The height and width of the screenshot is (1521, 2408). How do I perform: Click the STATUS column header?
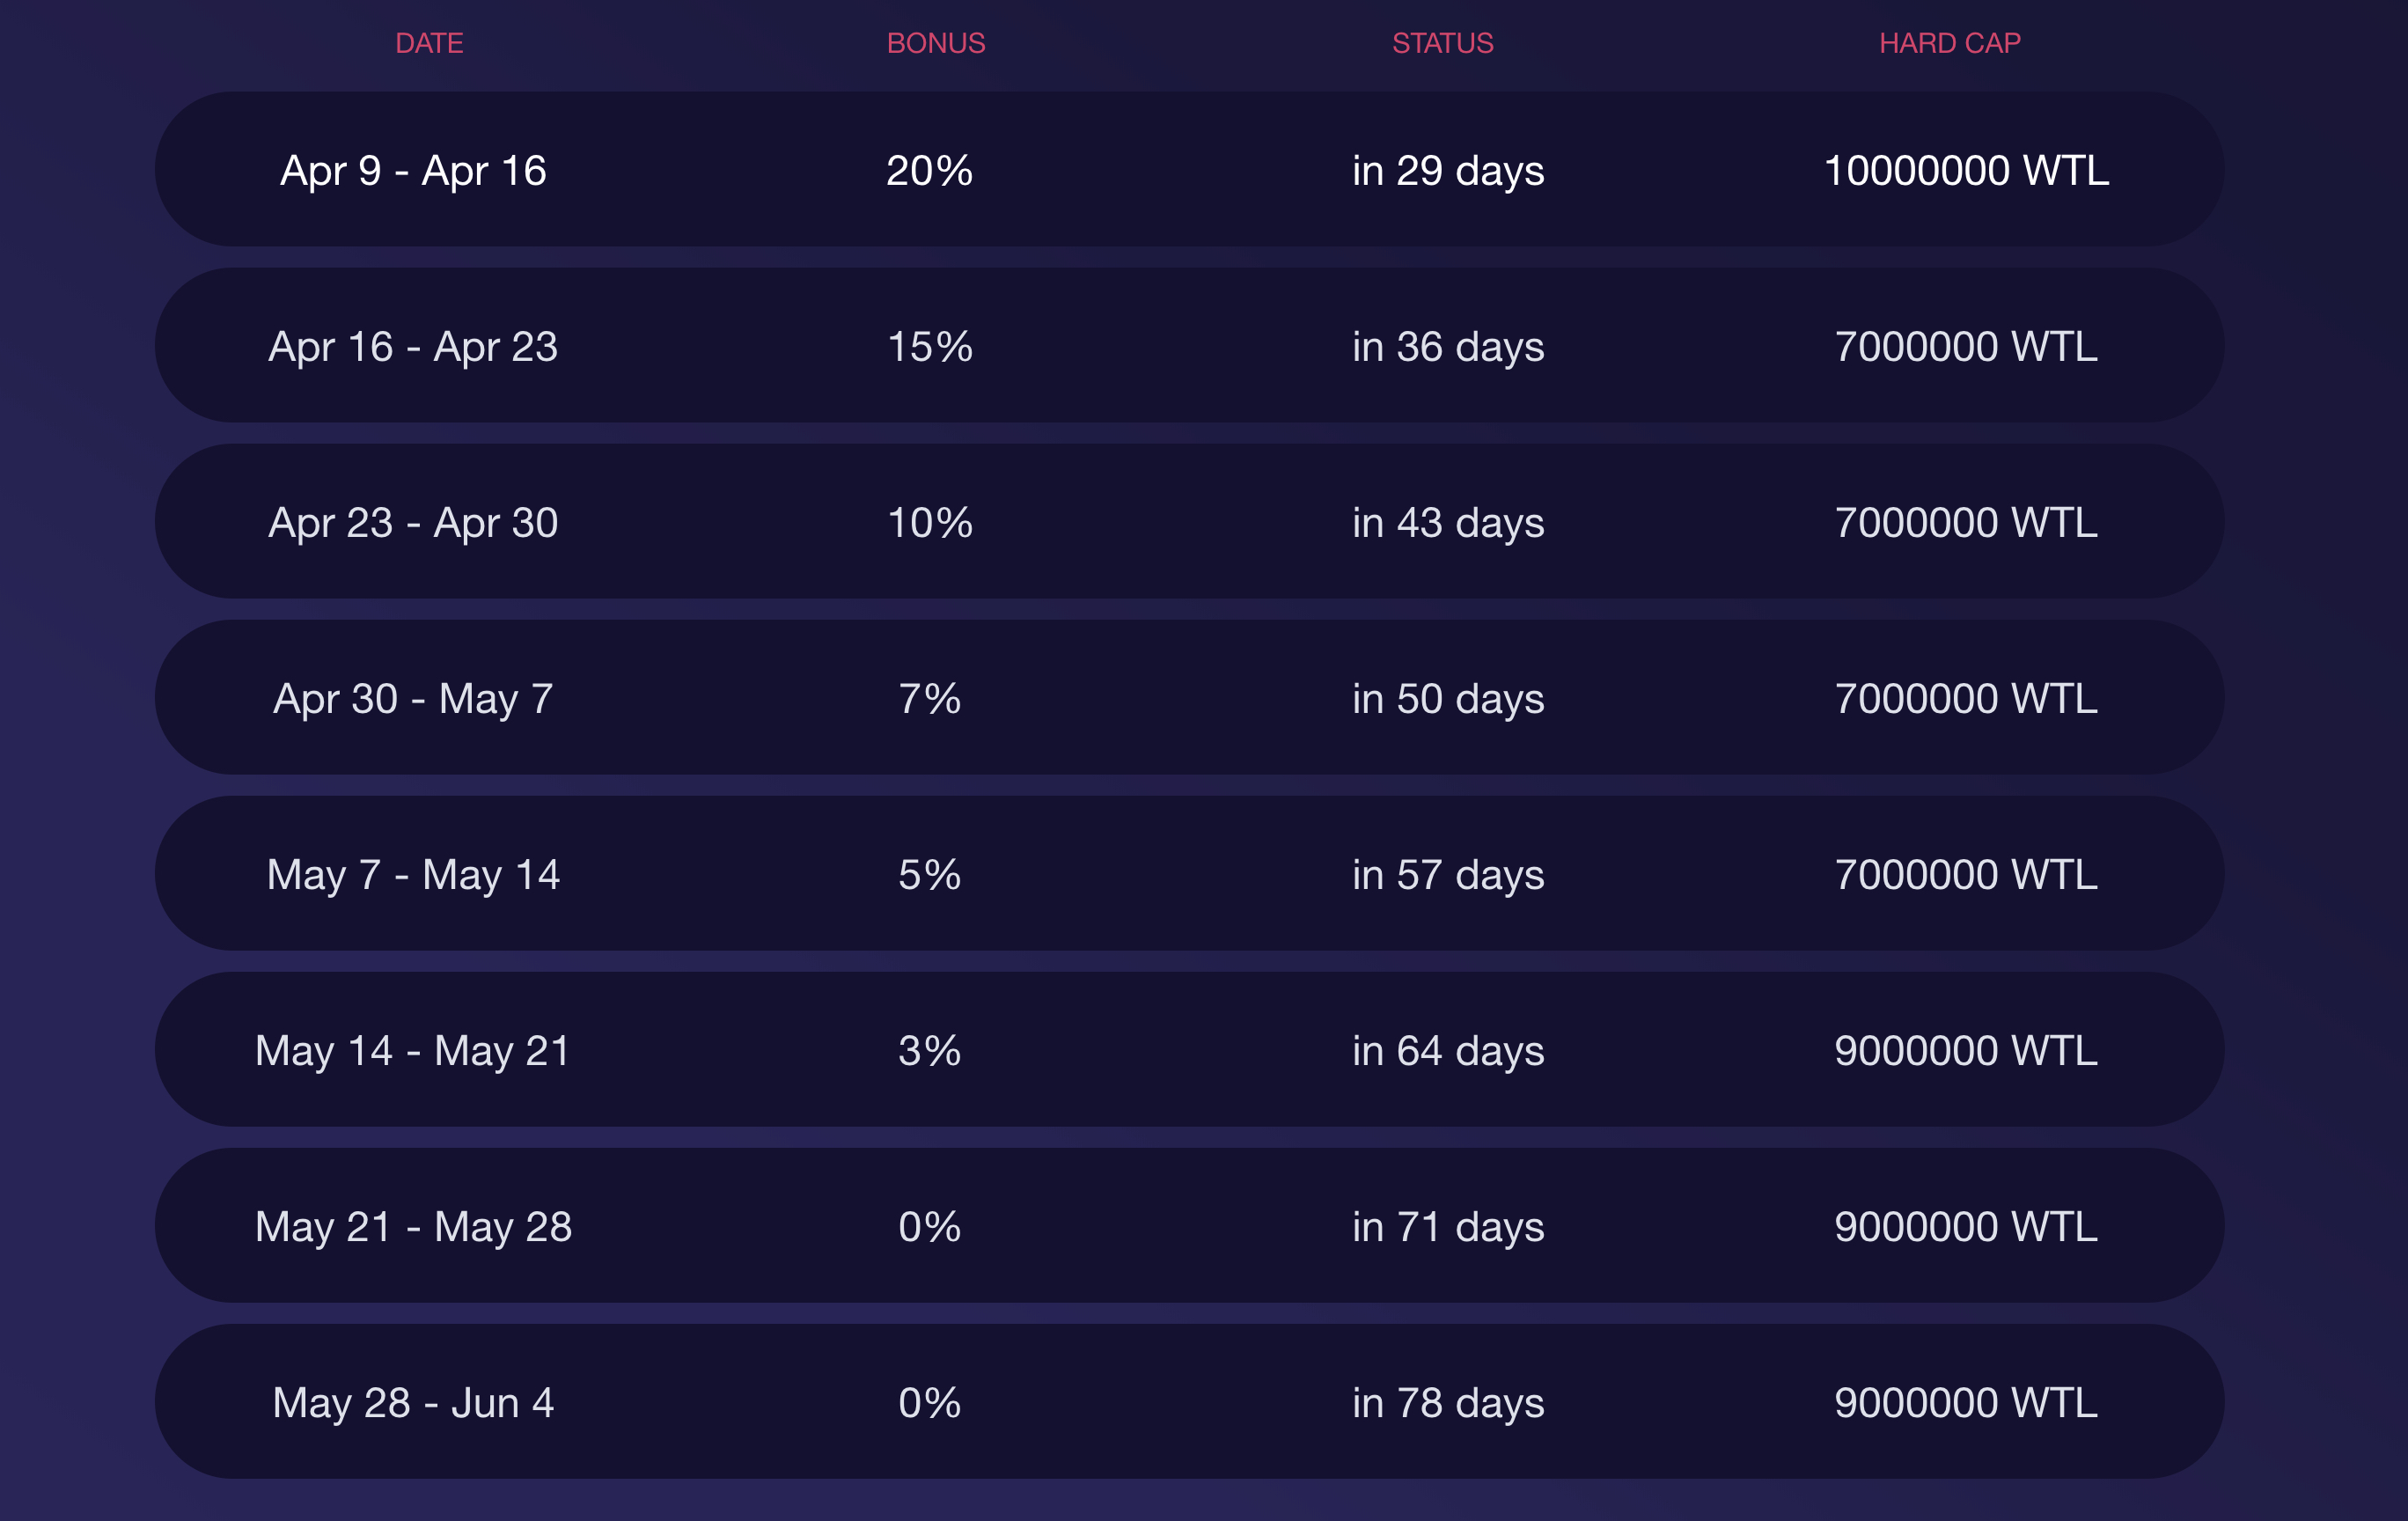coord(1442,43)
